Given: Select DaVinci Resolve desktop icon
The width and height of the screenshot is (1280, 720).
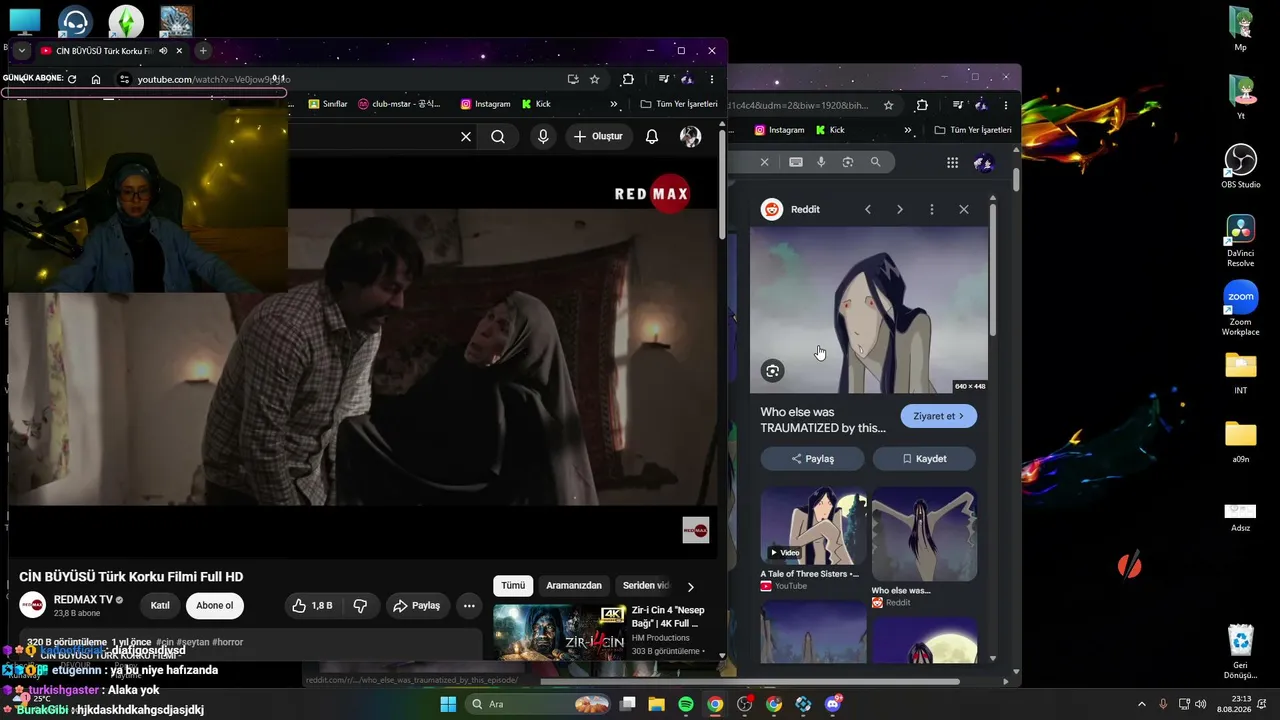Looking at the screenshot, I should coord(1241,240).
